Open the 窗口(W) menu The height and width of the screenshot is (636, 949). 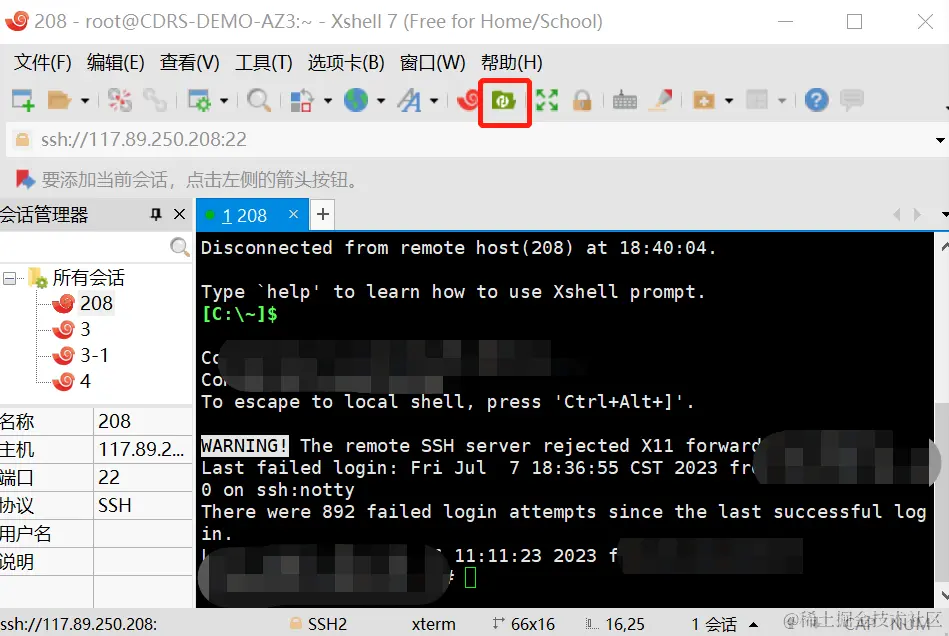point(433,62)
